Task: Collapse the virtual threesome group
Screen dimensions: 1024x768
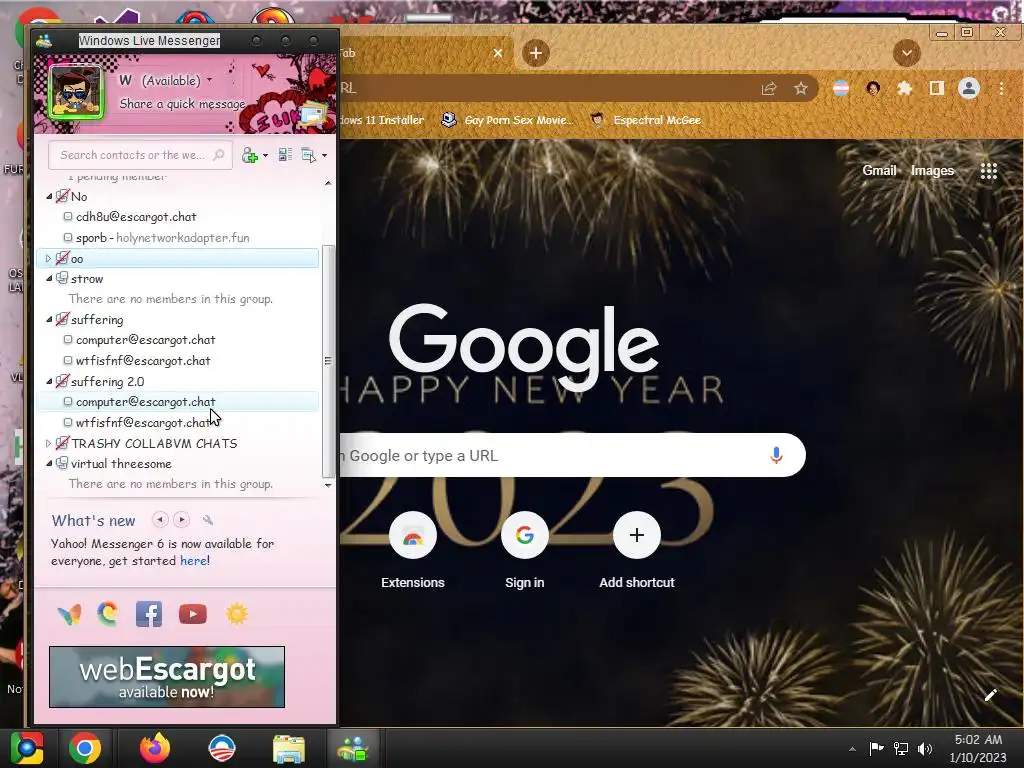Action: click(49, 463)
